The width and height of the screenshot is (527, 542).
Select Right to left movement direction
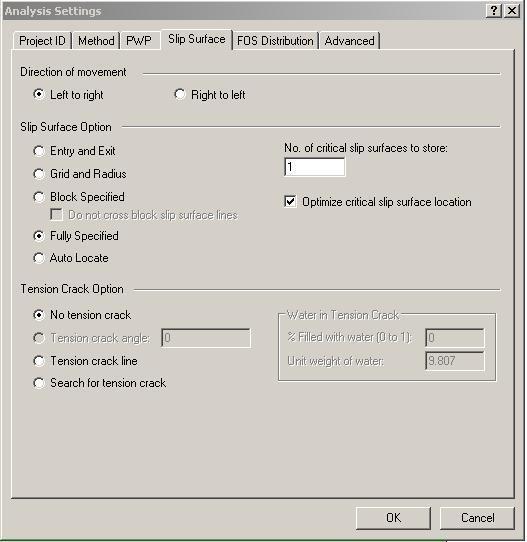[x=210, y=94]
